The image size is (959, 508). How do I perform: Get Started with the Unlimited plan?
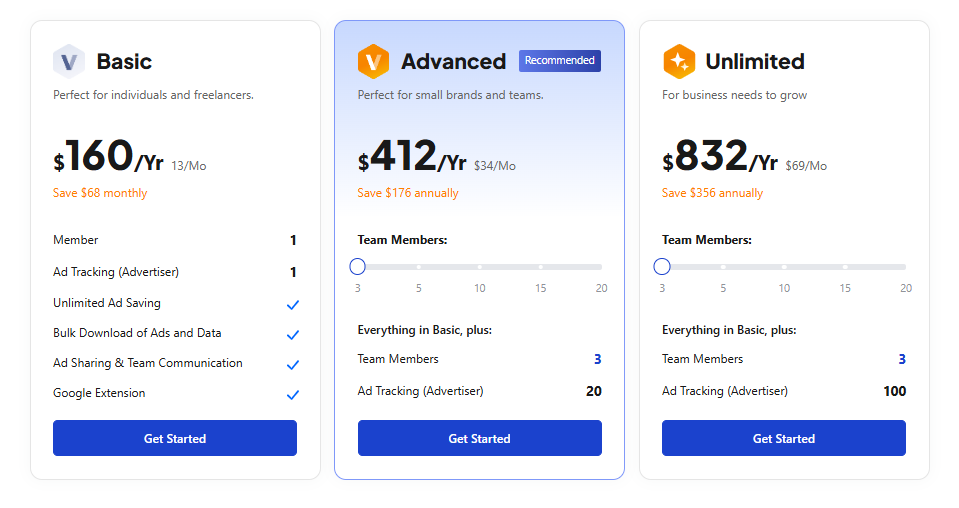click(783, 438)
